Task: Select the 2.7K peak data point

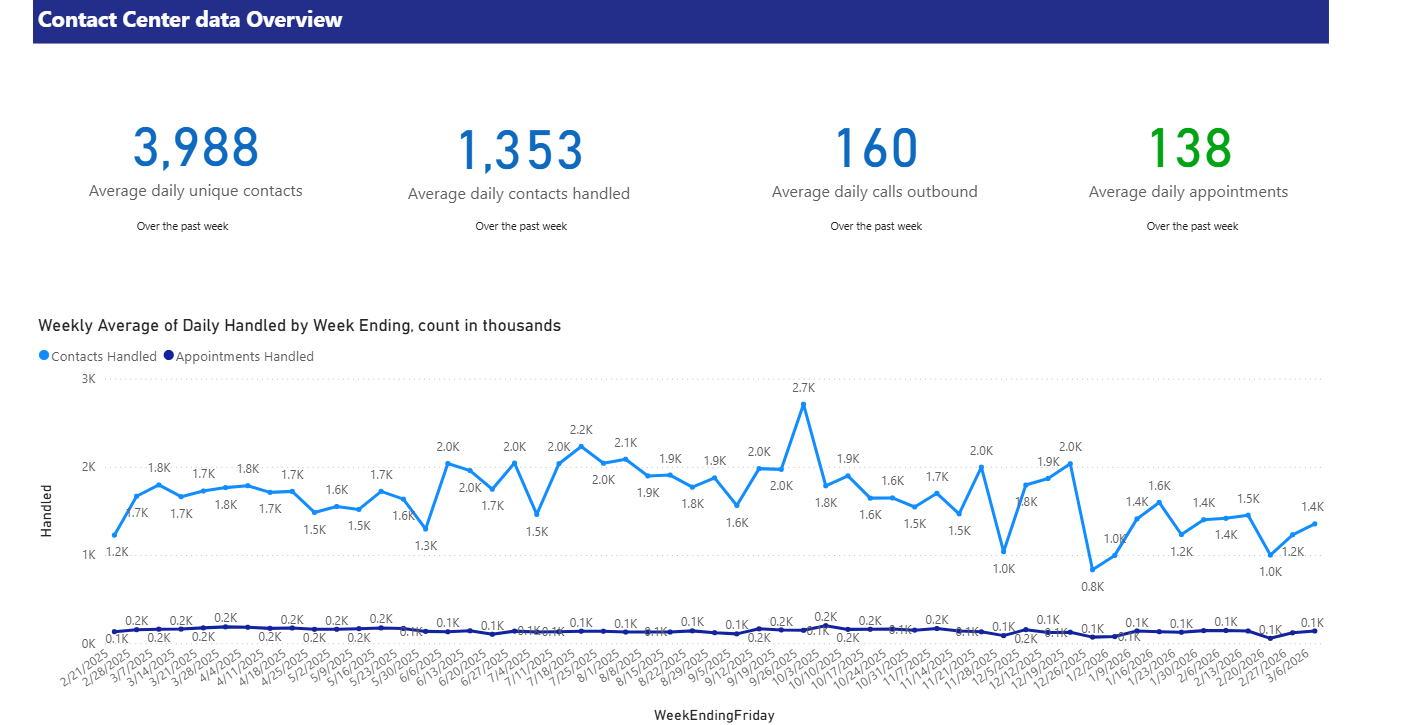Action: [803, 403]
